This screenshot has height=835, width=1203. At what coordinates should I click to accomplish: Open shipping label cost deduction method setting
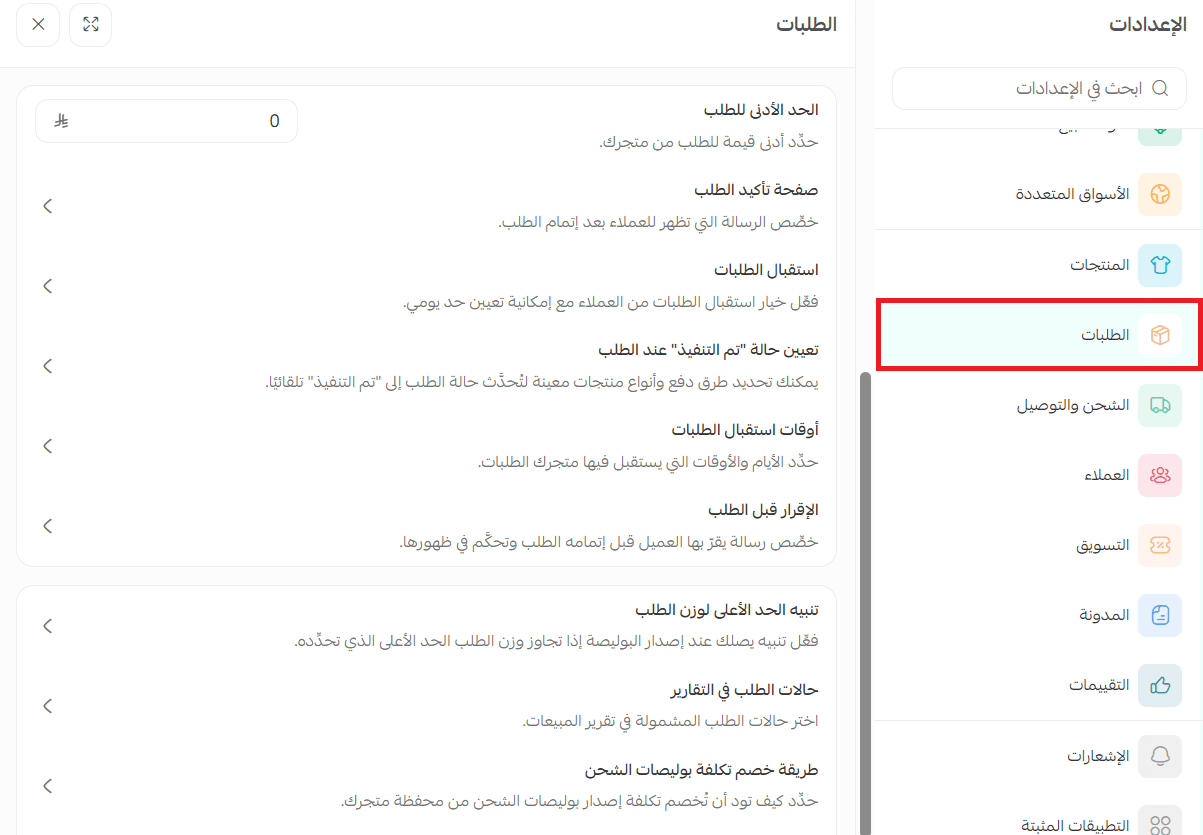coord(47,786)
